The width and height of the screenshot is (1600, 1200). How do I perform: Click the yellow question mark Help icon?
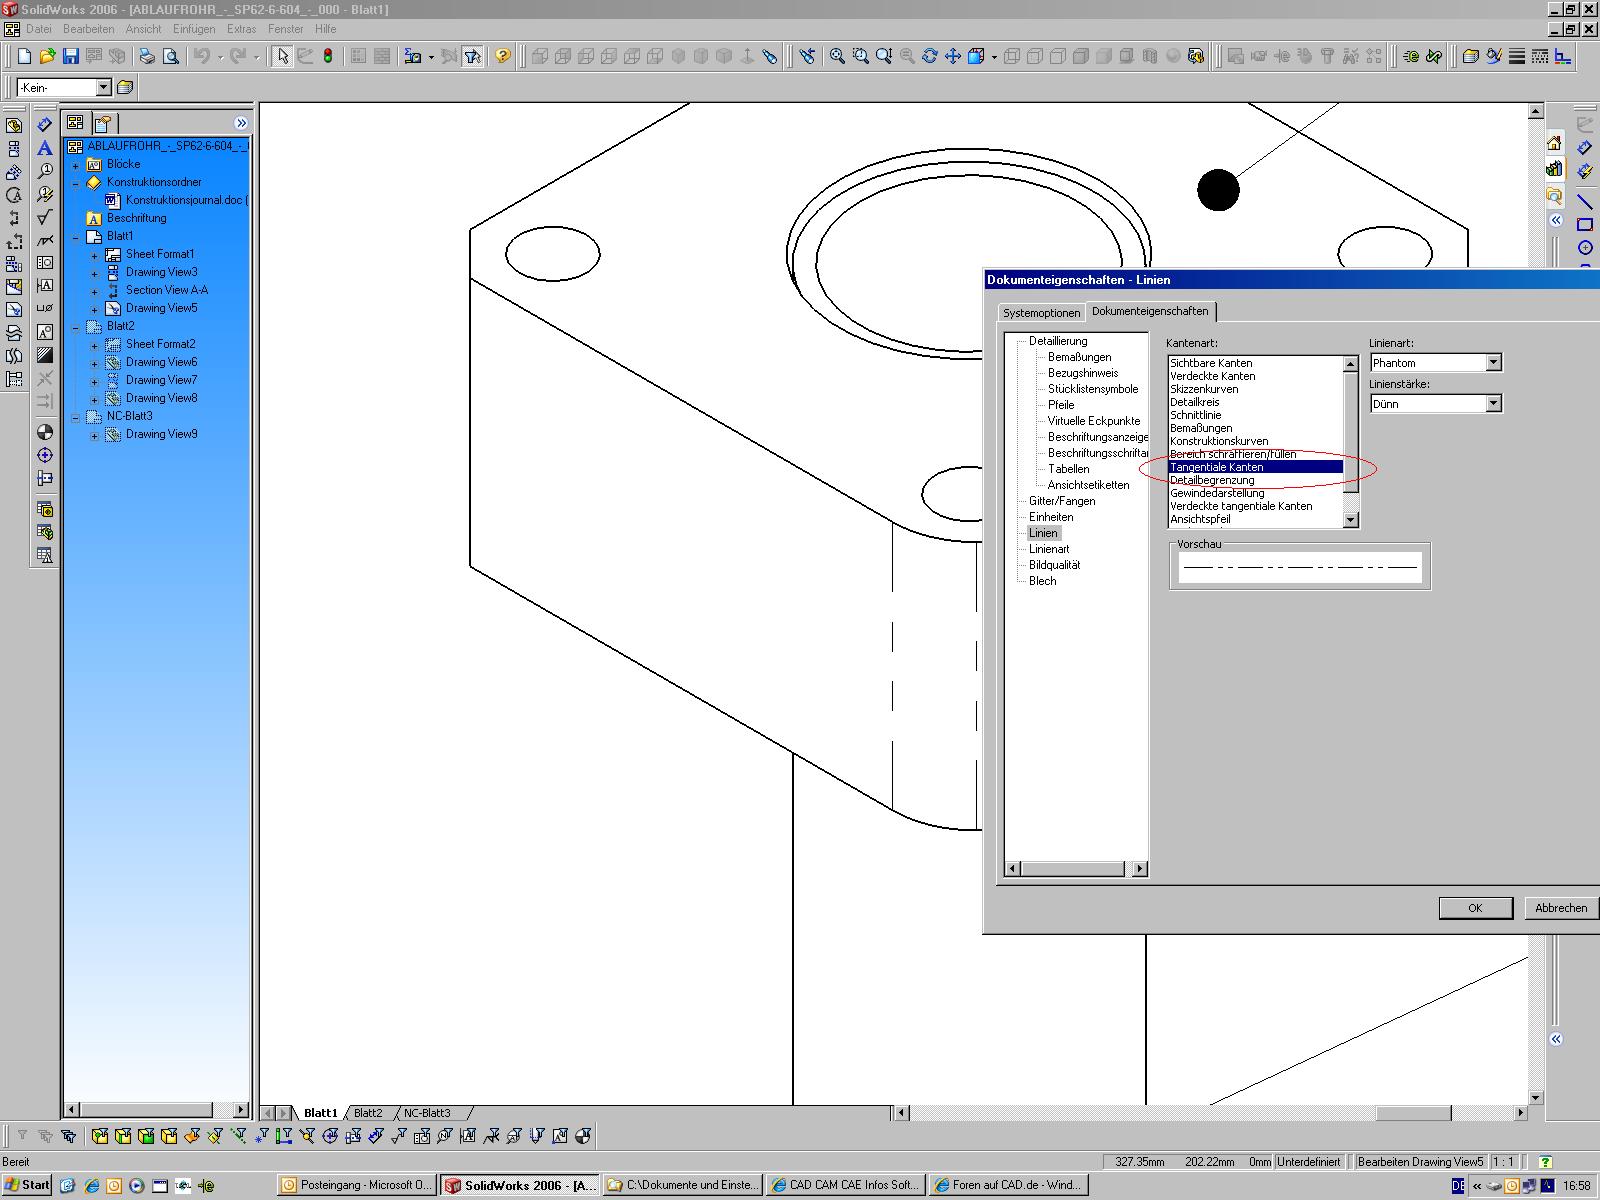(x=502, y=56)
